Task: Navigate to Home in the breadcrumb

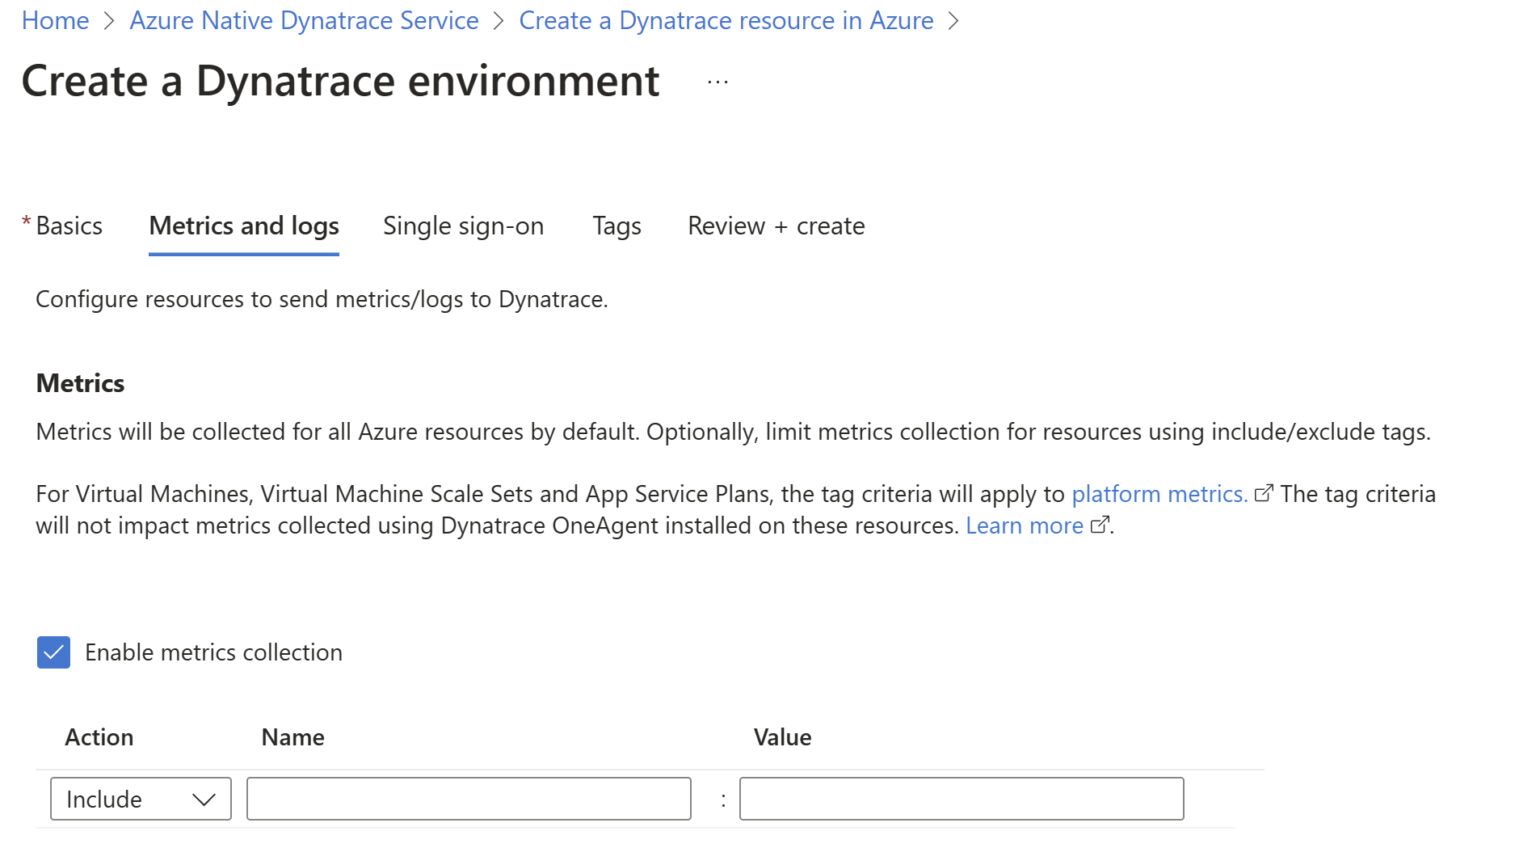Action: (55, 21)
